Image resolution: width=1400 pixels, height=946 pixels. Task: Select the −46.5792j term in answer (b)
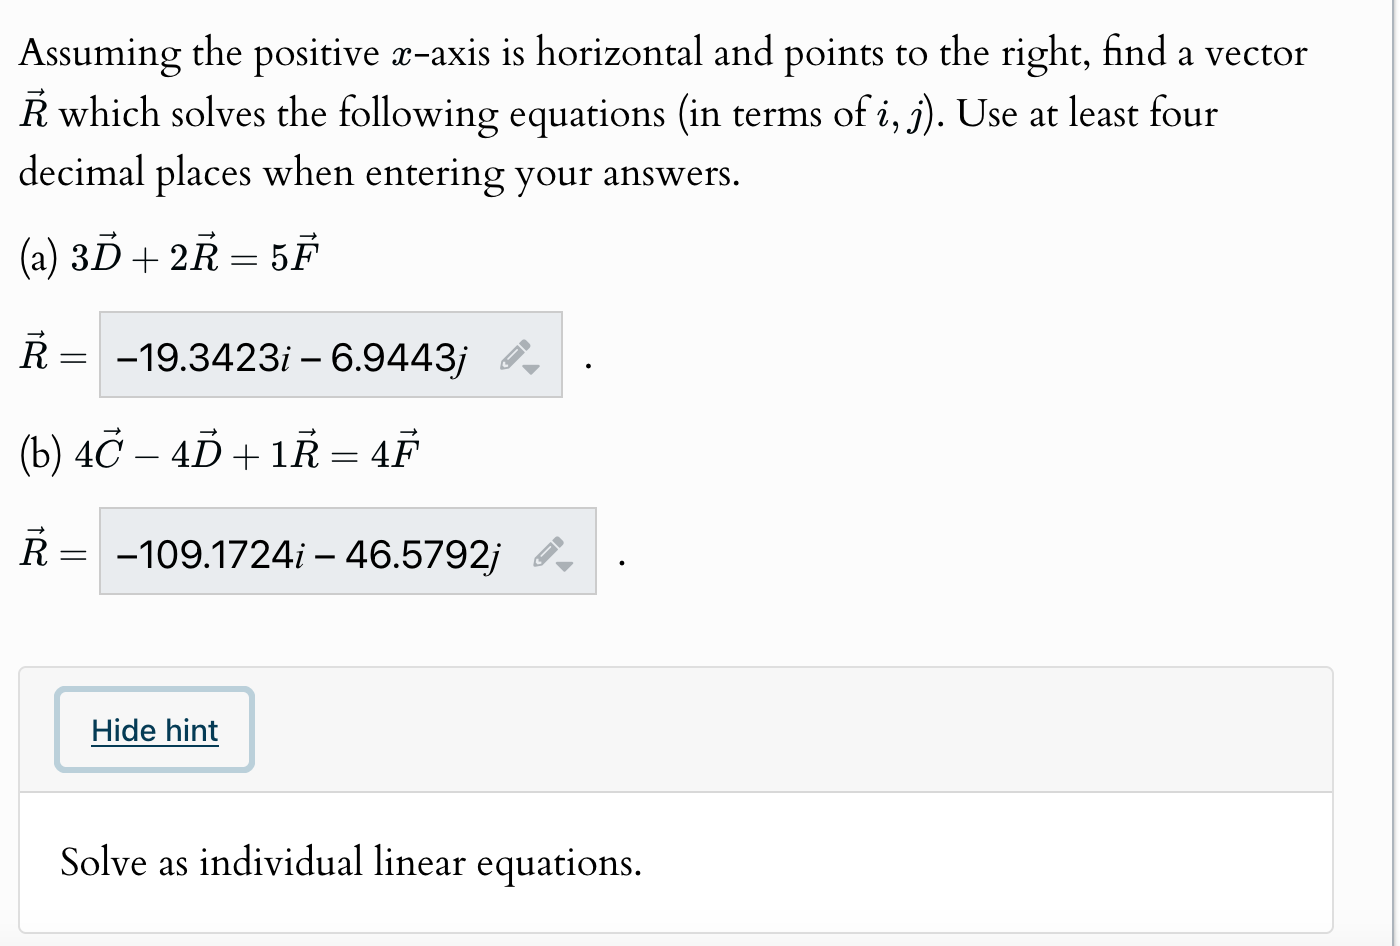pyautogui.click(x=411, y=553)
